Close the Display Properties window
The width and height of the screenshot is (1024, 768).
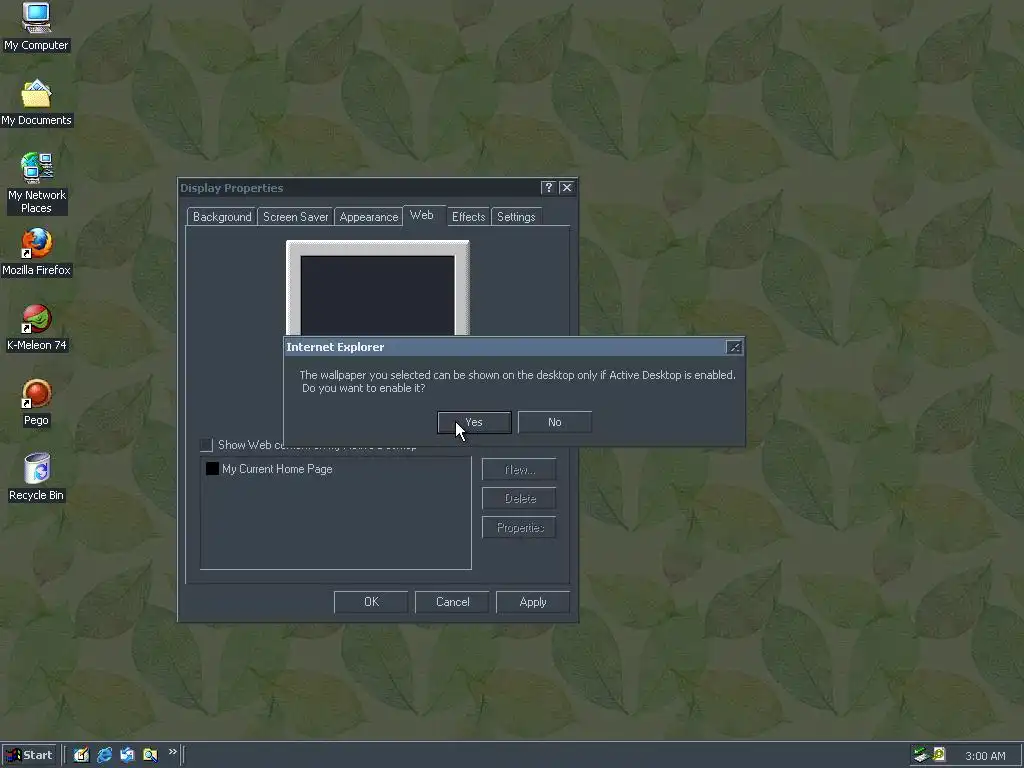pyautogui.click(x=567, y=188)
